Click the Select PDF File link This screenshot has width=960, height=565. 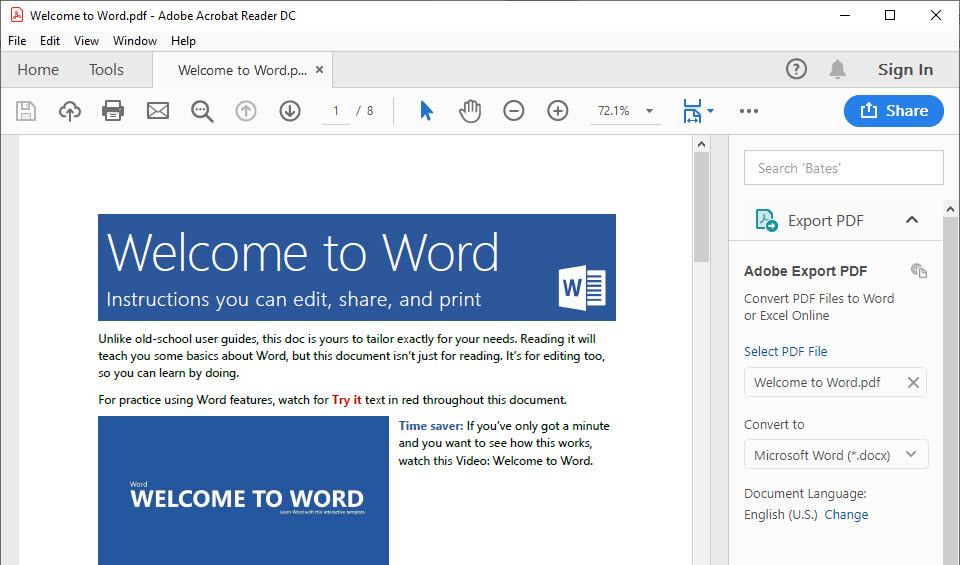pyautogui.click(x=786, y=351)
